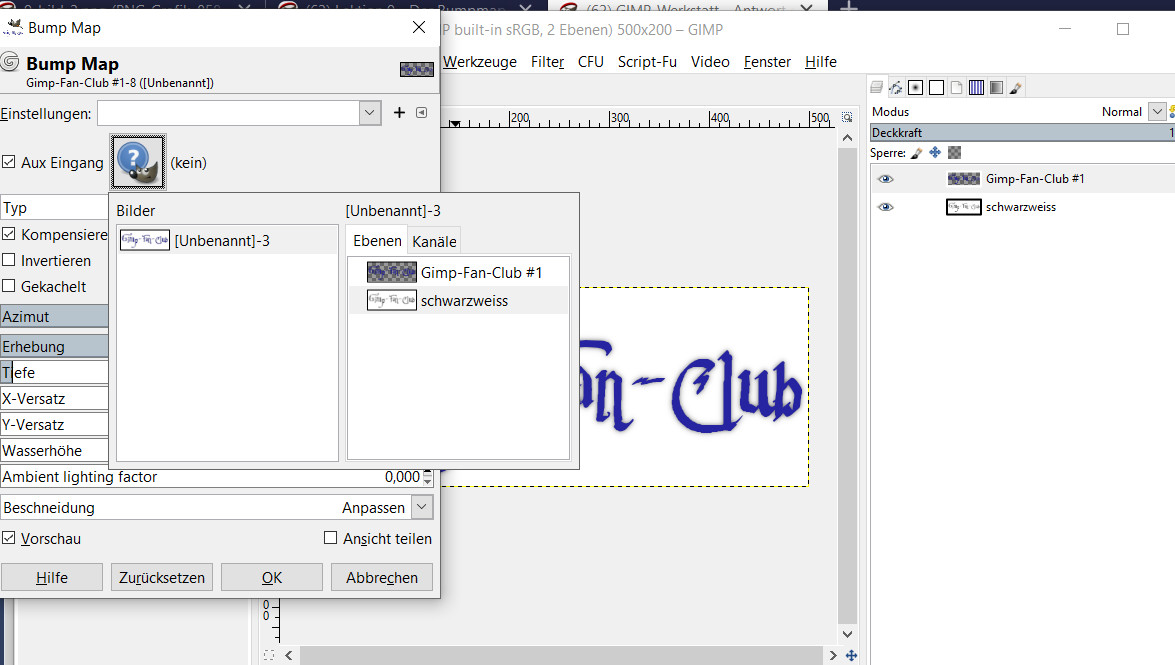The image size is (1175, 665).
Task: Click the Aux input picker button with Wilber question mark
Action: pos(138,162)
